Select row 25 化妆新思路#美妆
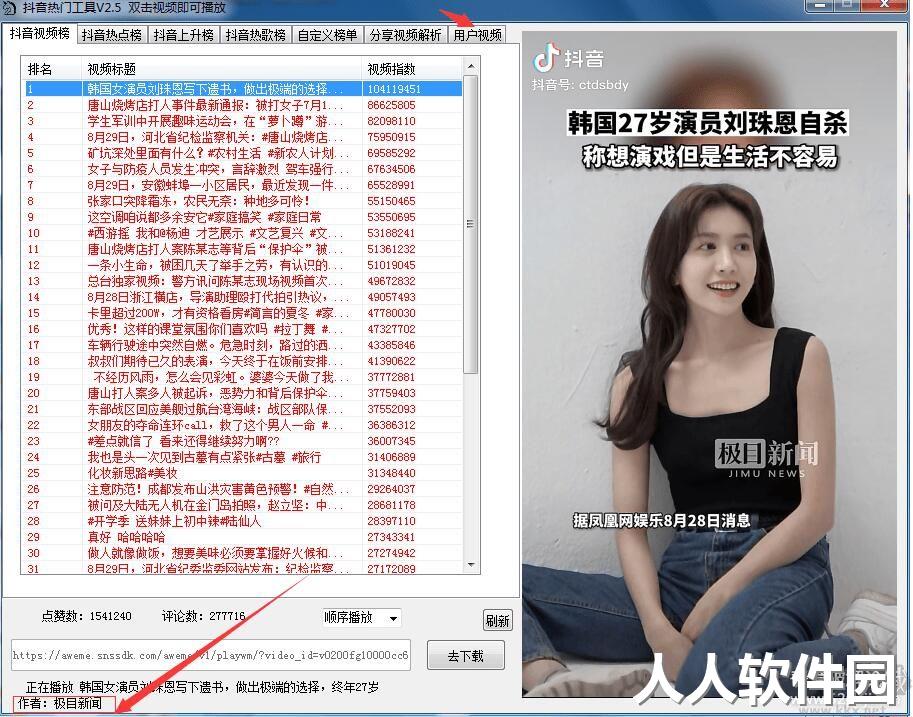The image size is (913, 717). coord(243,474)
